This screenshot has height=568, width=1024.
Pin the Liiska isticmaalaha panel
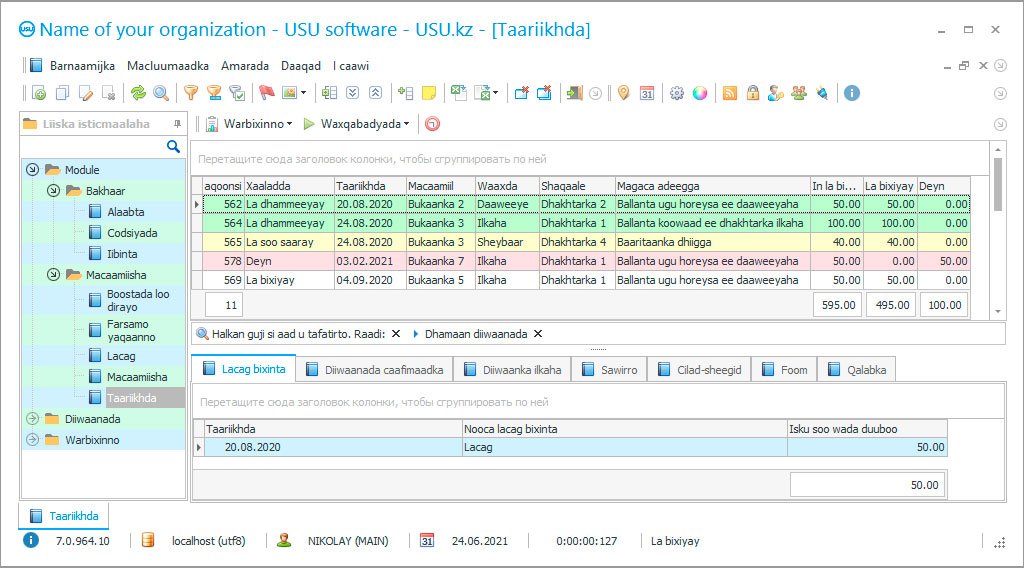click(177, 124)
